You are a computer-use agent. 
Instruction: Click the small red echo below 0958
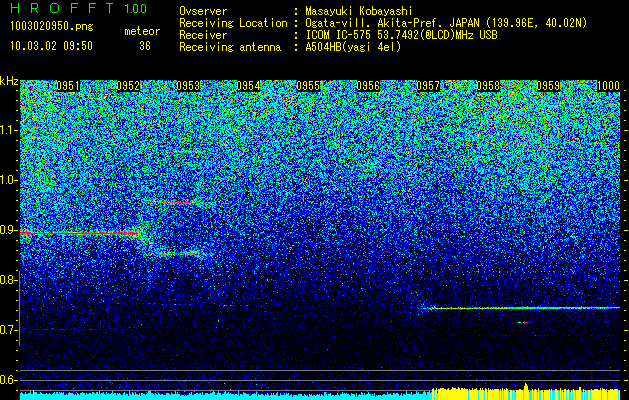tap(524, 322)
